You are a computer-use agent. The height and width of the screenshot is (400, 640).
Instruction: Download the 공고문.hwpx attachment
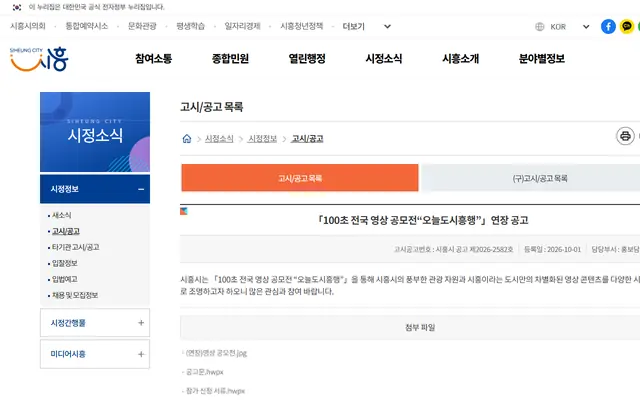pyautogui.click(x=204, y=372)
